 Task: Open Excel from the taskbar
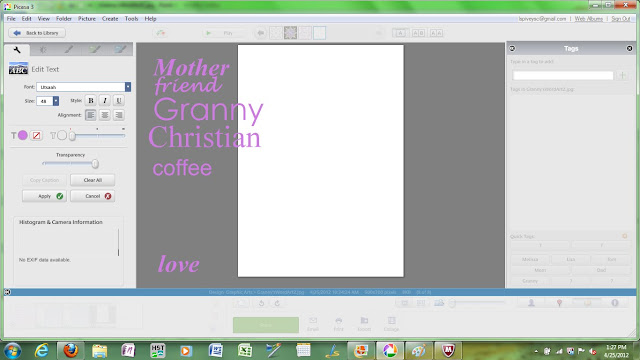[x=244, y=351]
